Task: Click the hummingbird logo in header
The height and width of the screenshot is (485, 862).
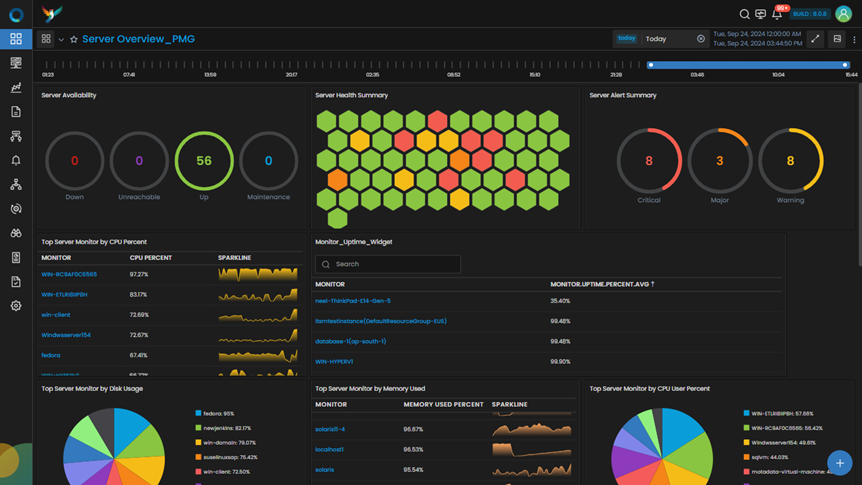Action: click(52, 13)
